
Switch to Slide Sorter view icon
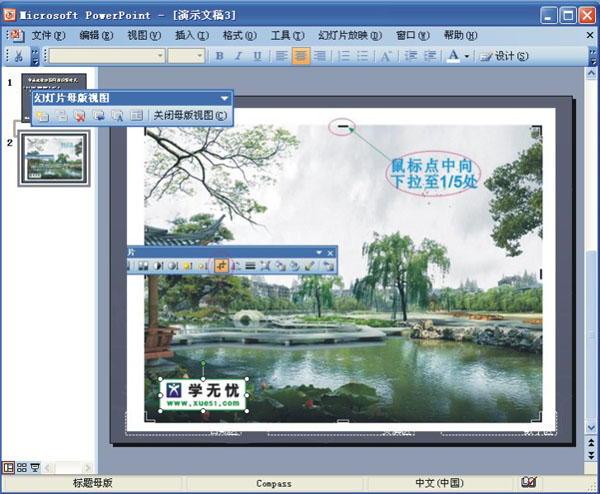point(22,468)
